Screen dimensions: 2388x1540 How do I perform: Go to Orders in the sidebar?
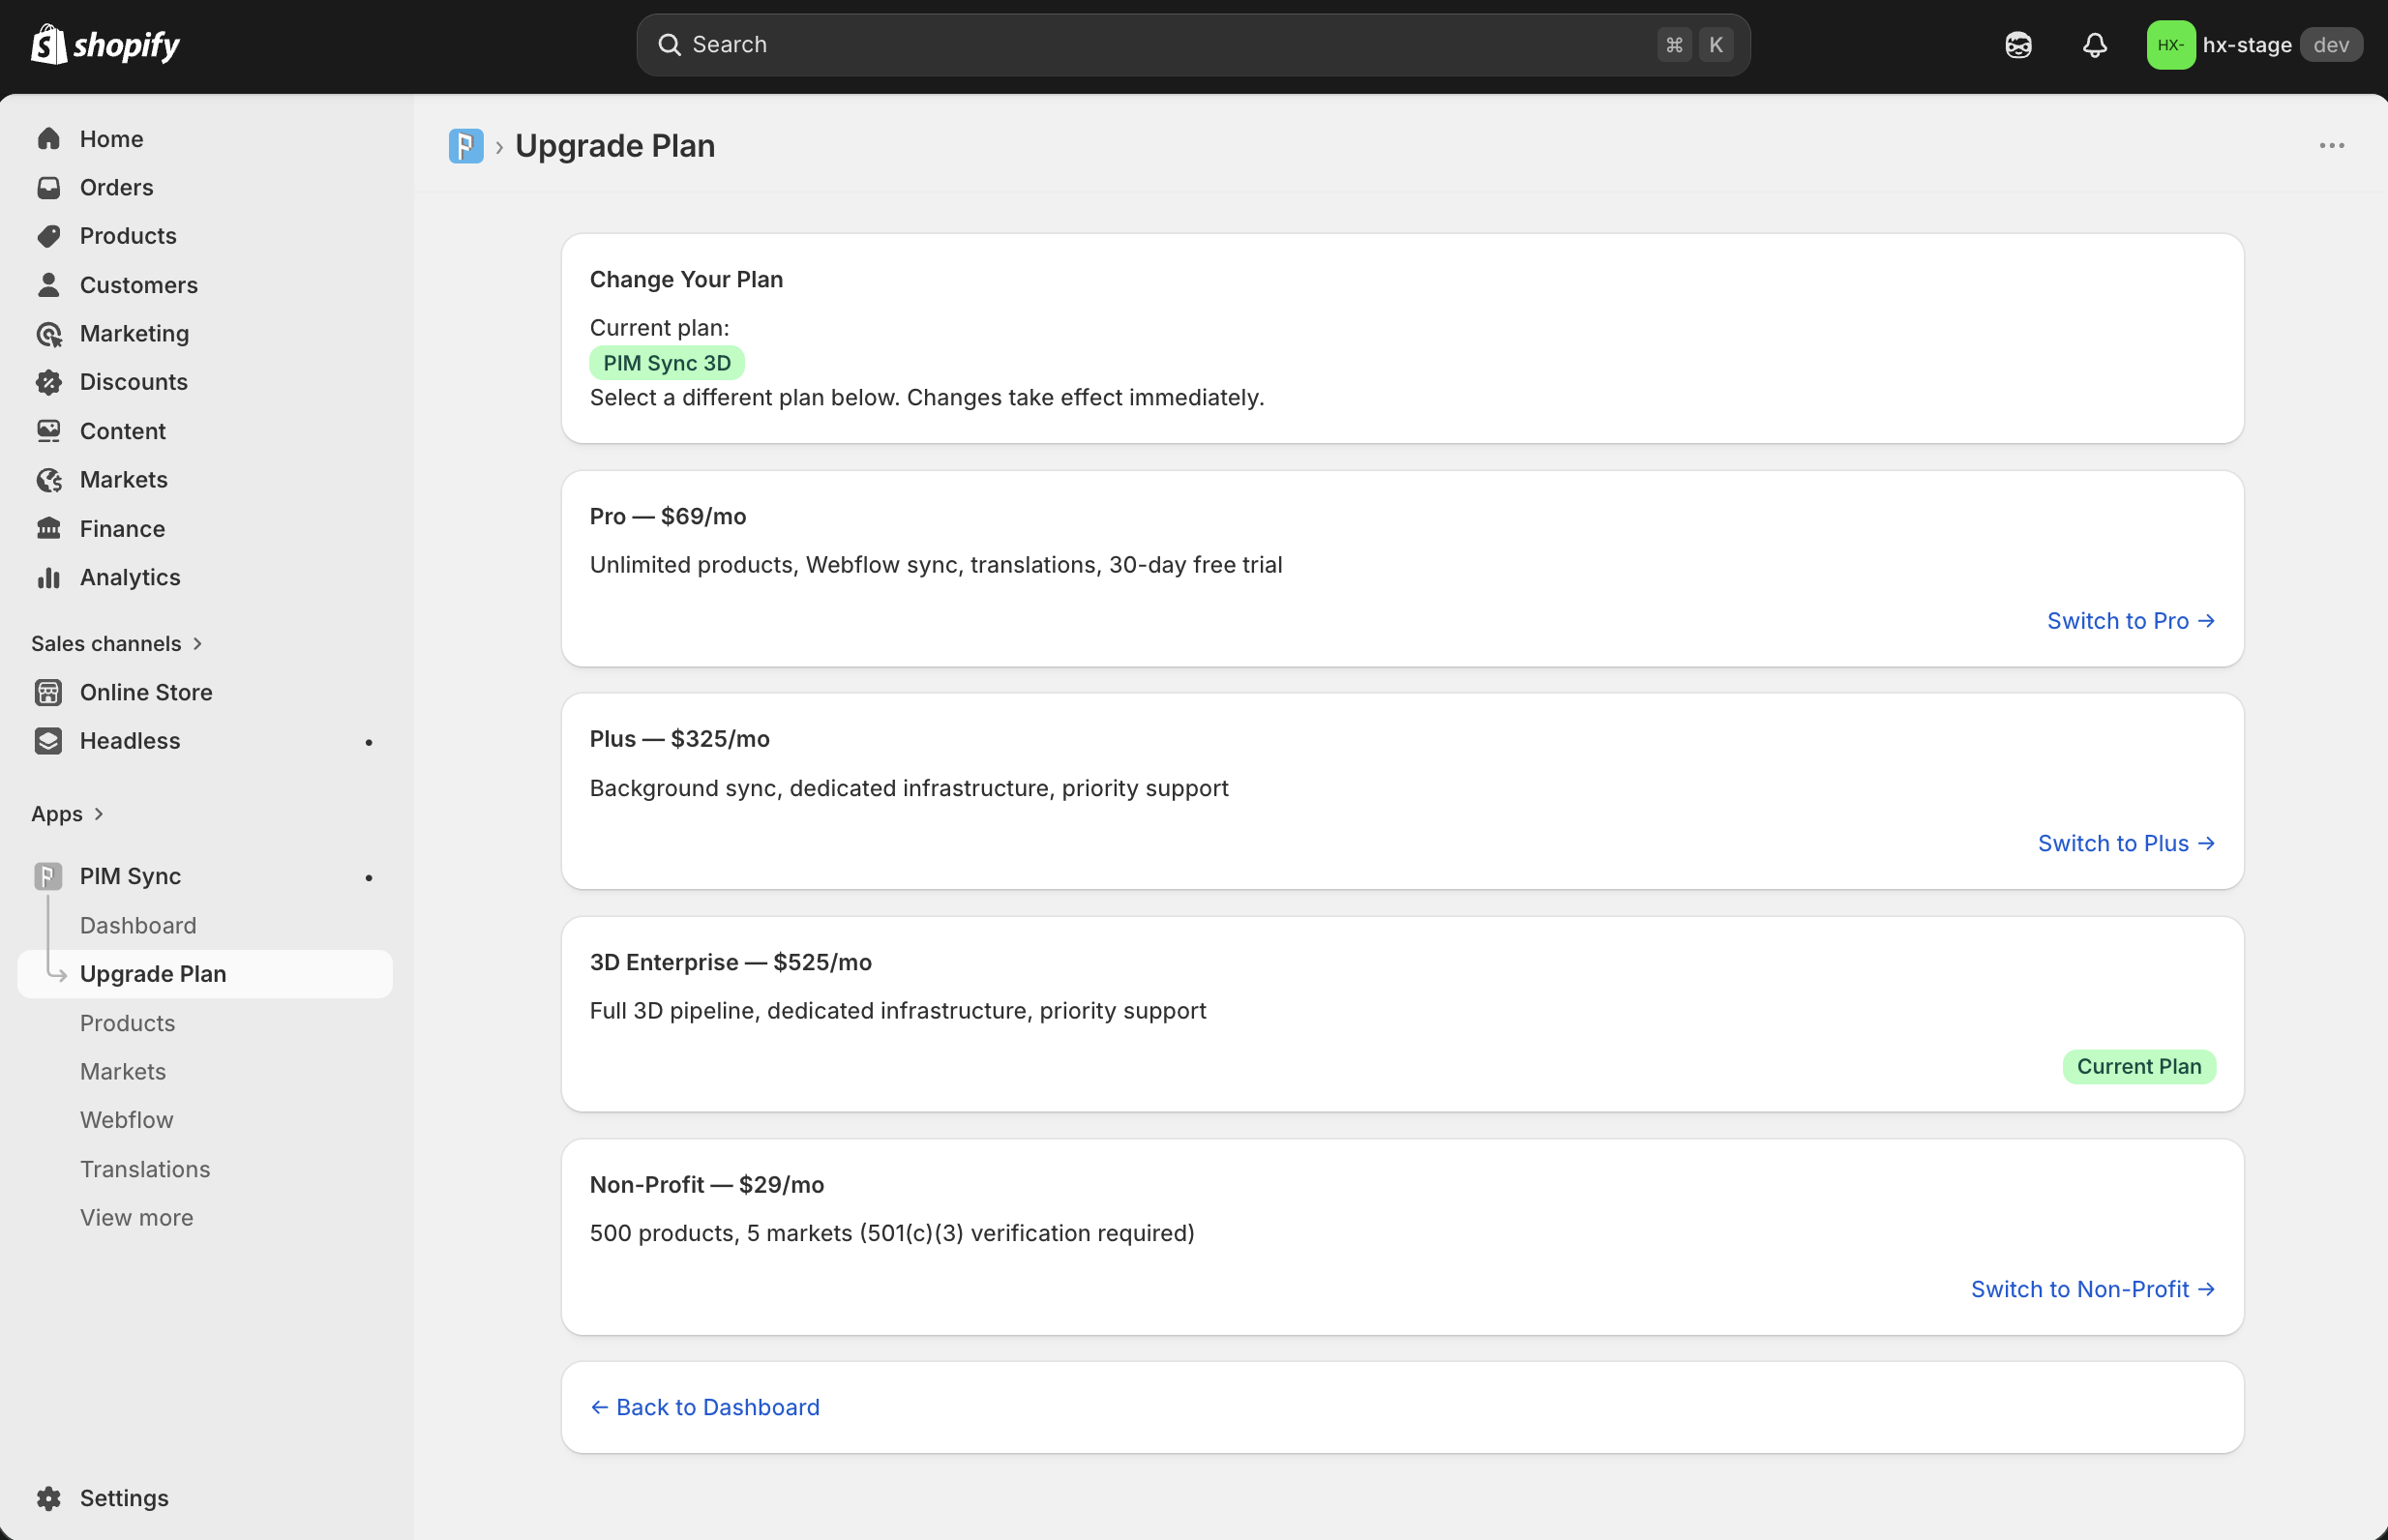click(x=117, y=188)
